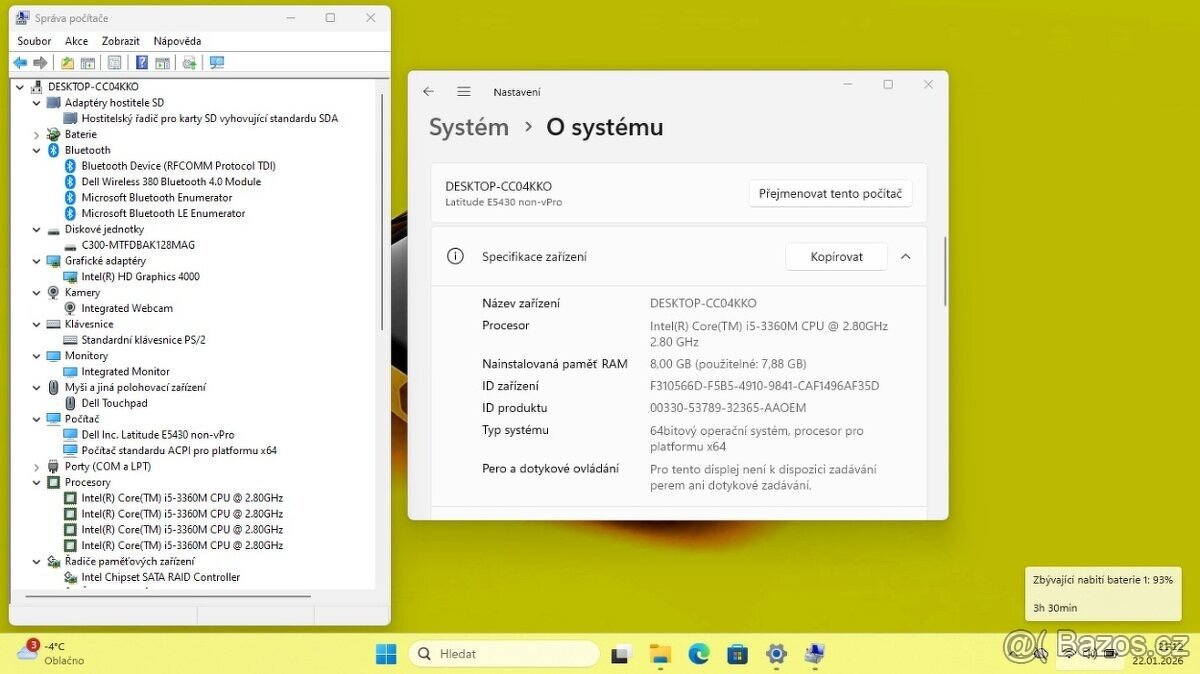Click the Scan for hardware changes icon
Screen dimensions: 1200x674
pyautogui.click(x=188, y=62)
